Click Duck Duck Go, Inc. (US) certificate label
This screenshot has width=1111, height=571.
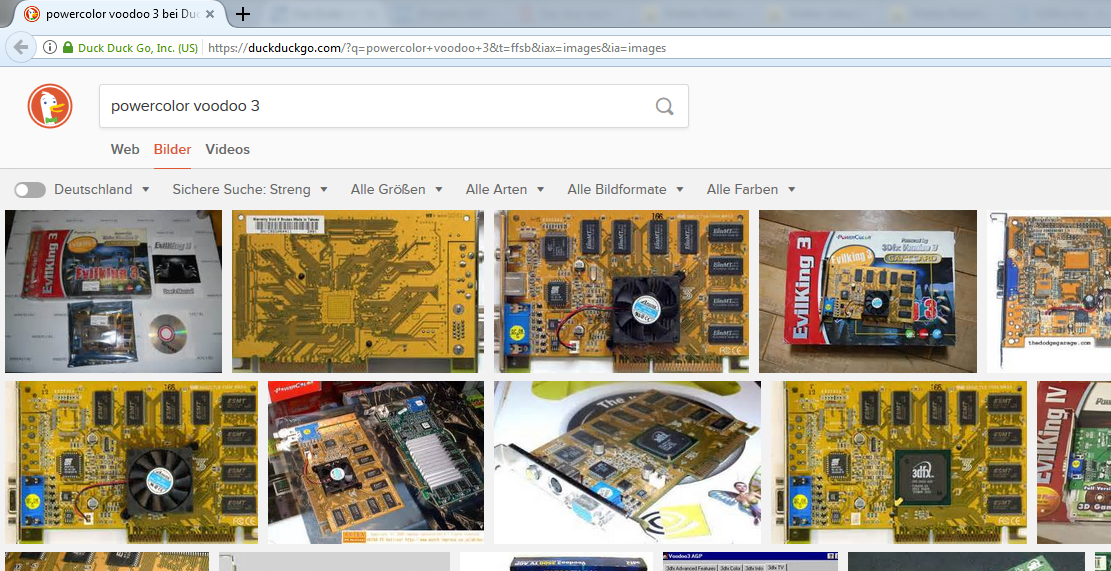[x=137, y=48]
